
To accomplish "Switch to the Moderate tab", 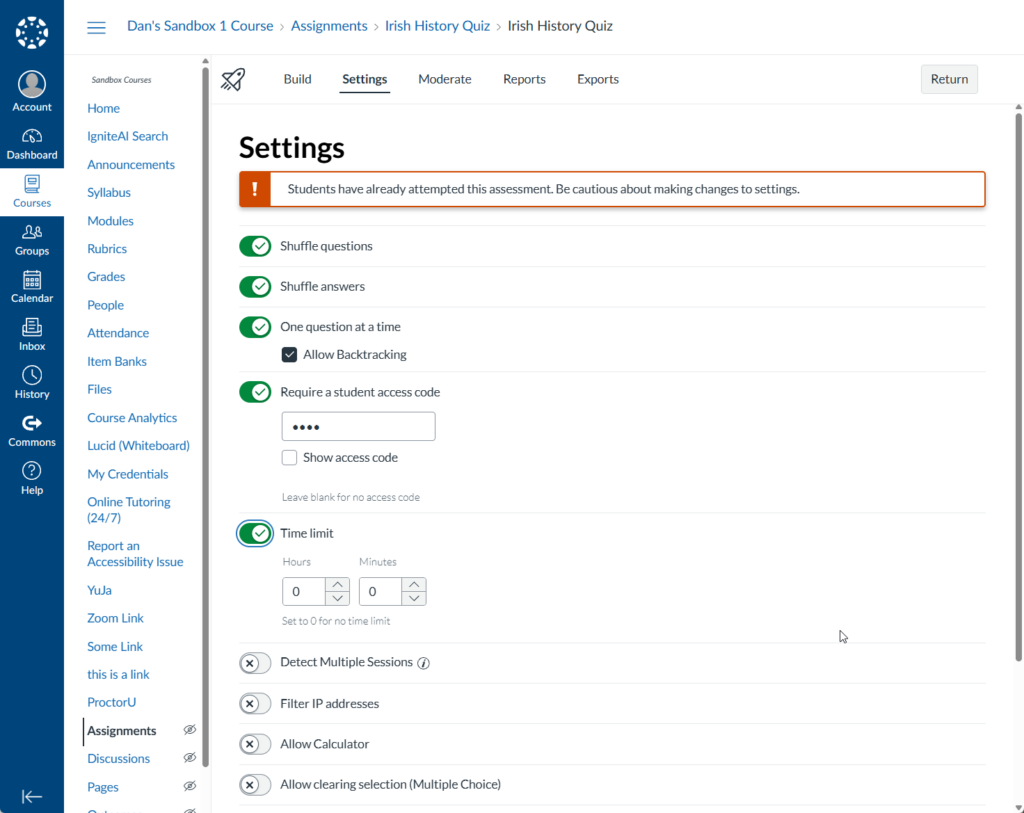I will [x=445, y=79].
